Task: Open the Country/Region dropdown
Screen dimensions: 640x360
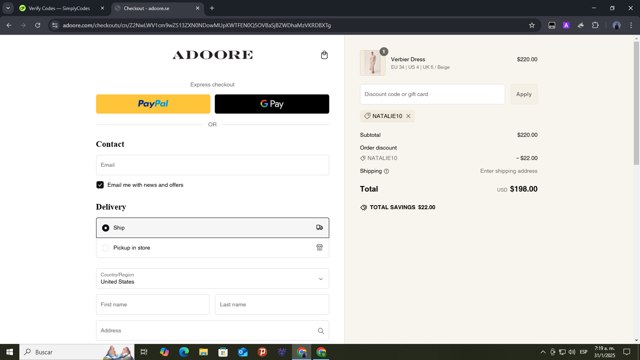Action: click(212, 278)
